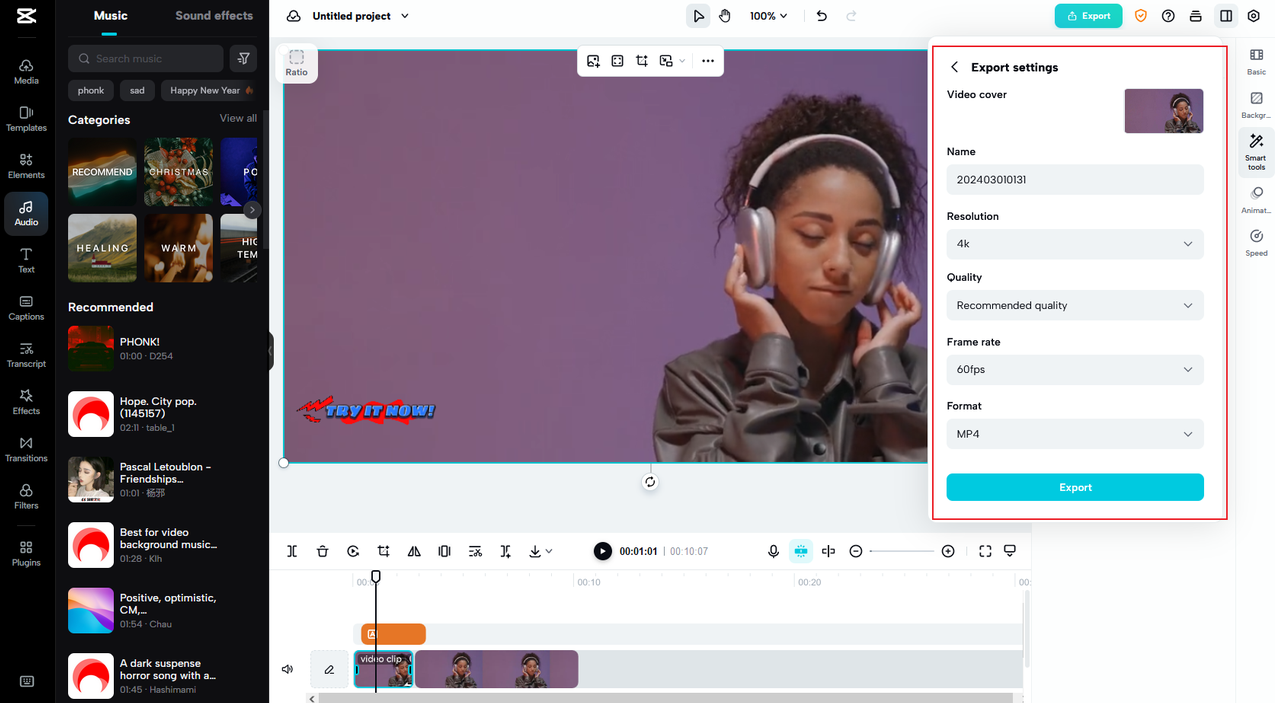Click the crop icon in timeline toolbar
Viewport: 1275px width, 703px height.
[383, 551]
